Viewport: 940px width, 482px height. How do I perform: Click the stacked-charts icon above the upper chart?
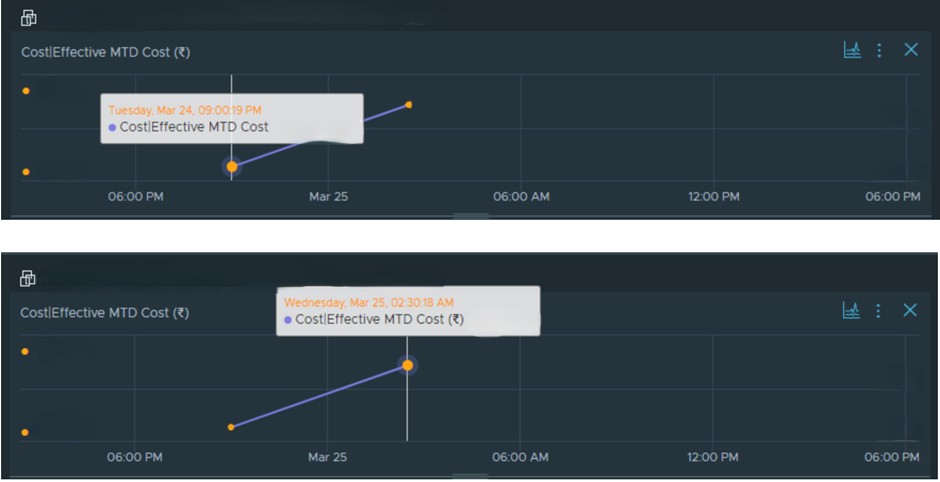tap(29, 18)
